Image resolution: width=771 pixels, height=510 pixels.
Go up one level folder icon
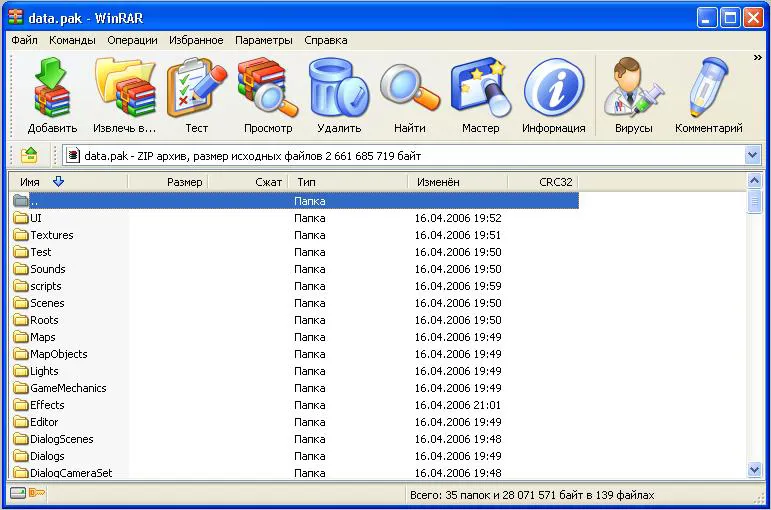tap(29, 155)
